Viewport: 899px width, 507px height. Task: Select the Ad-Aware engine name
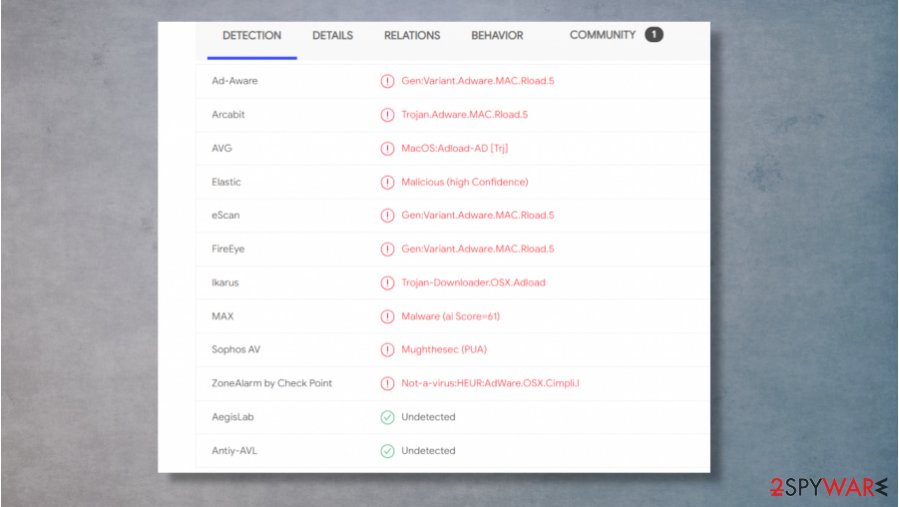(234, 81)
